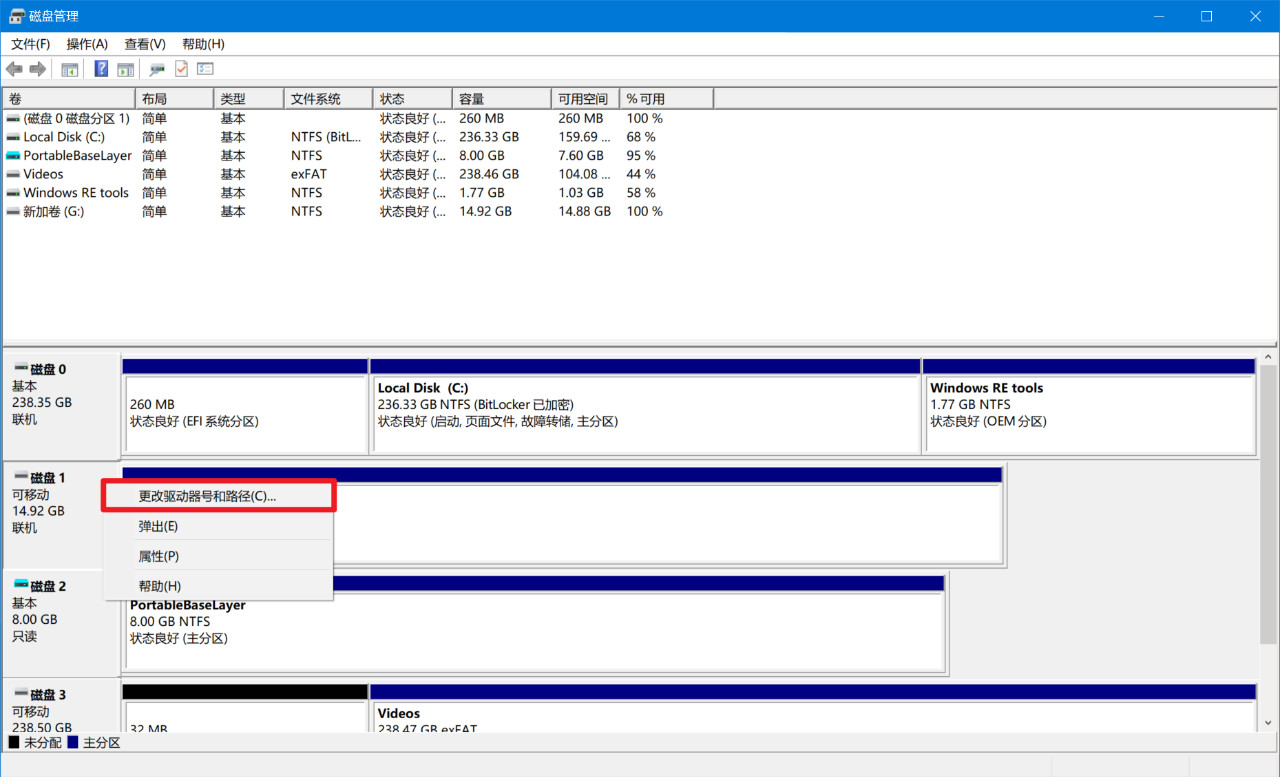Open the 操作(A) menu

tap(87, 44)
